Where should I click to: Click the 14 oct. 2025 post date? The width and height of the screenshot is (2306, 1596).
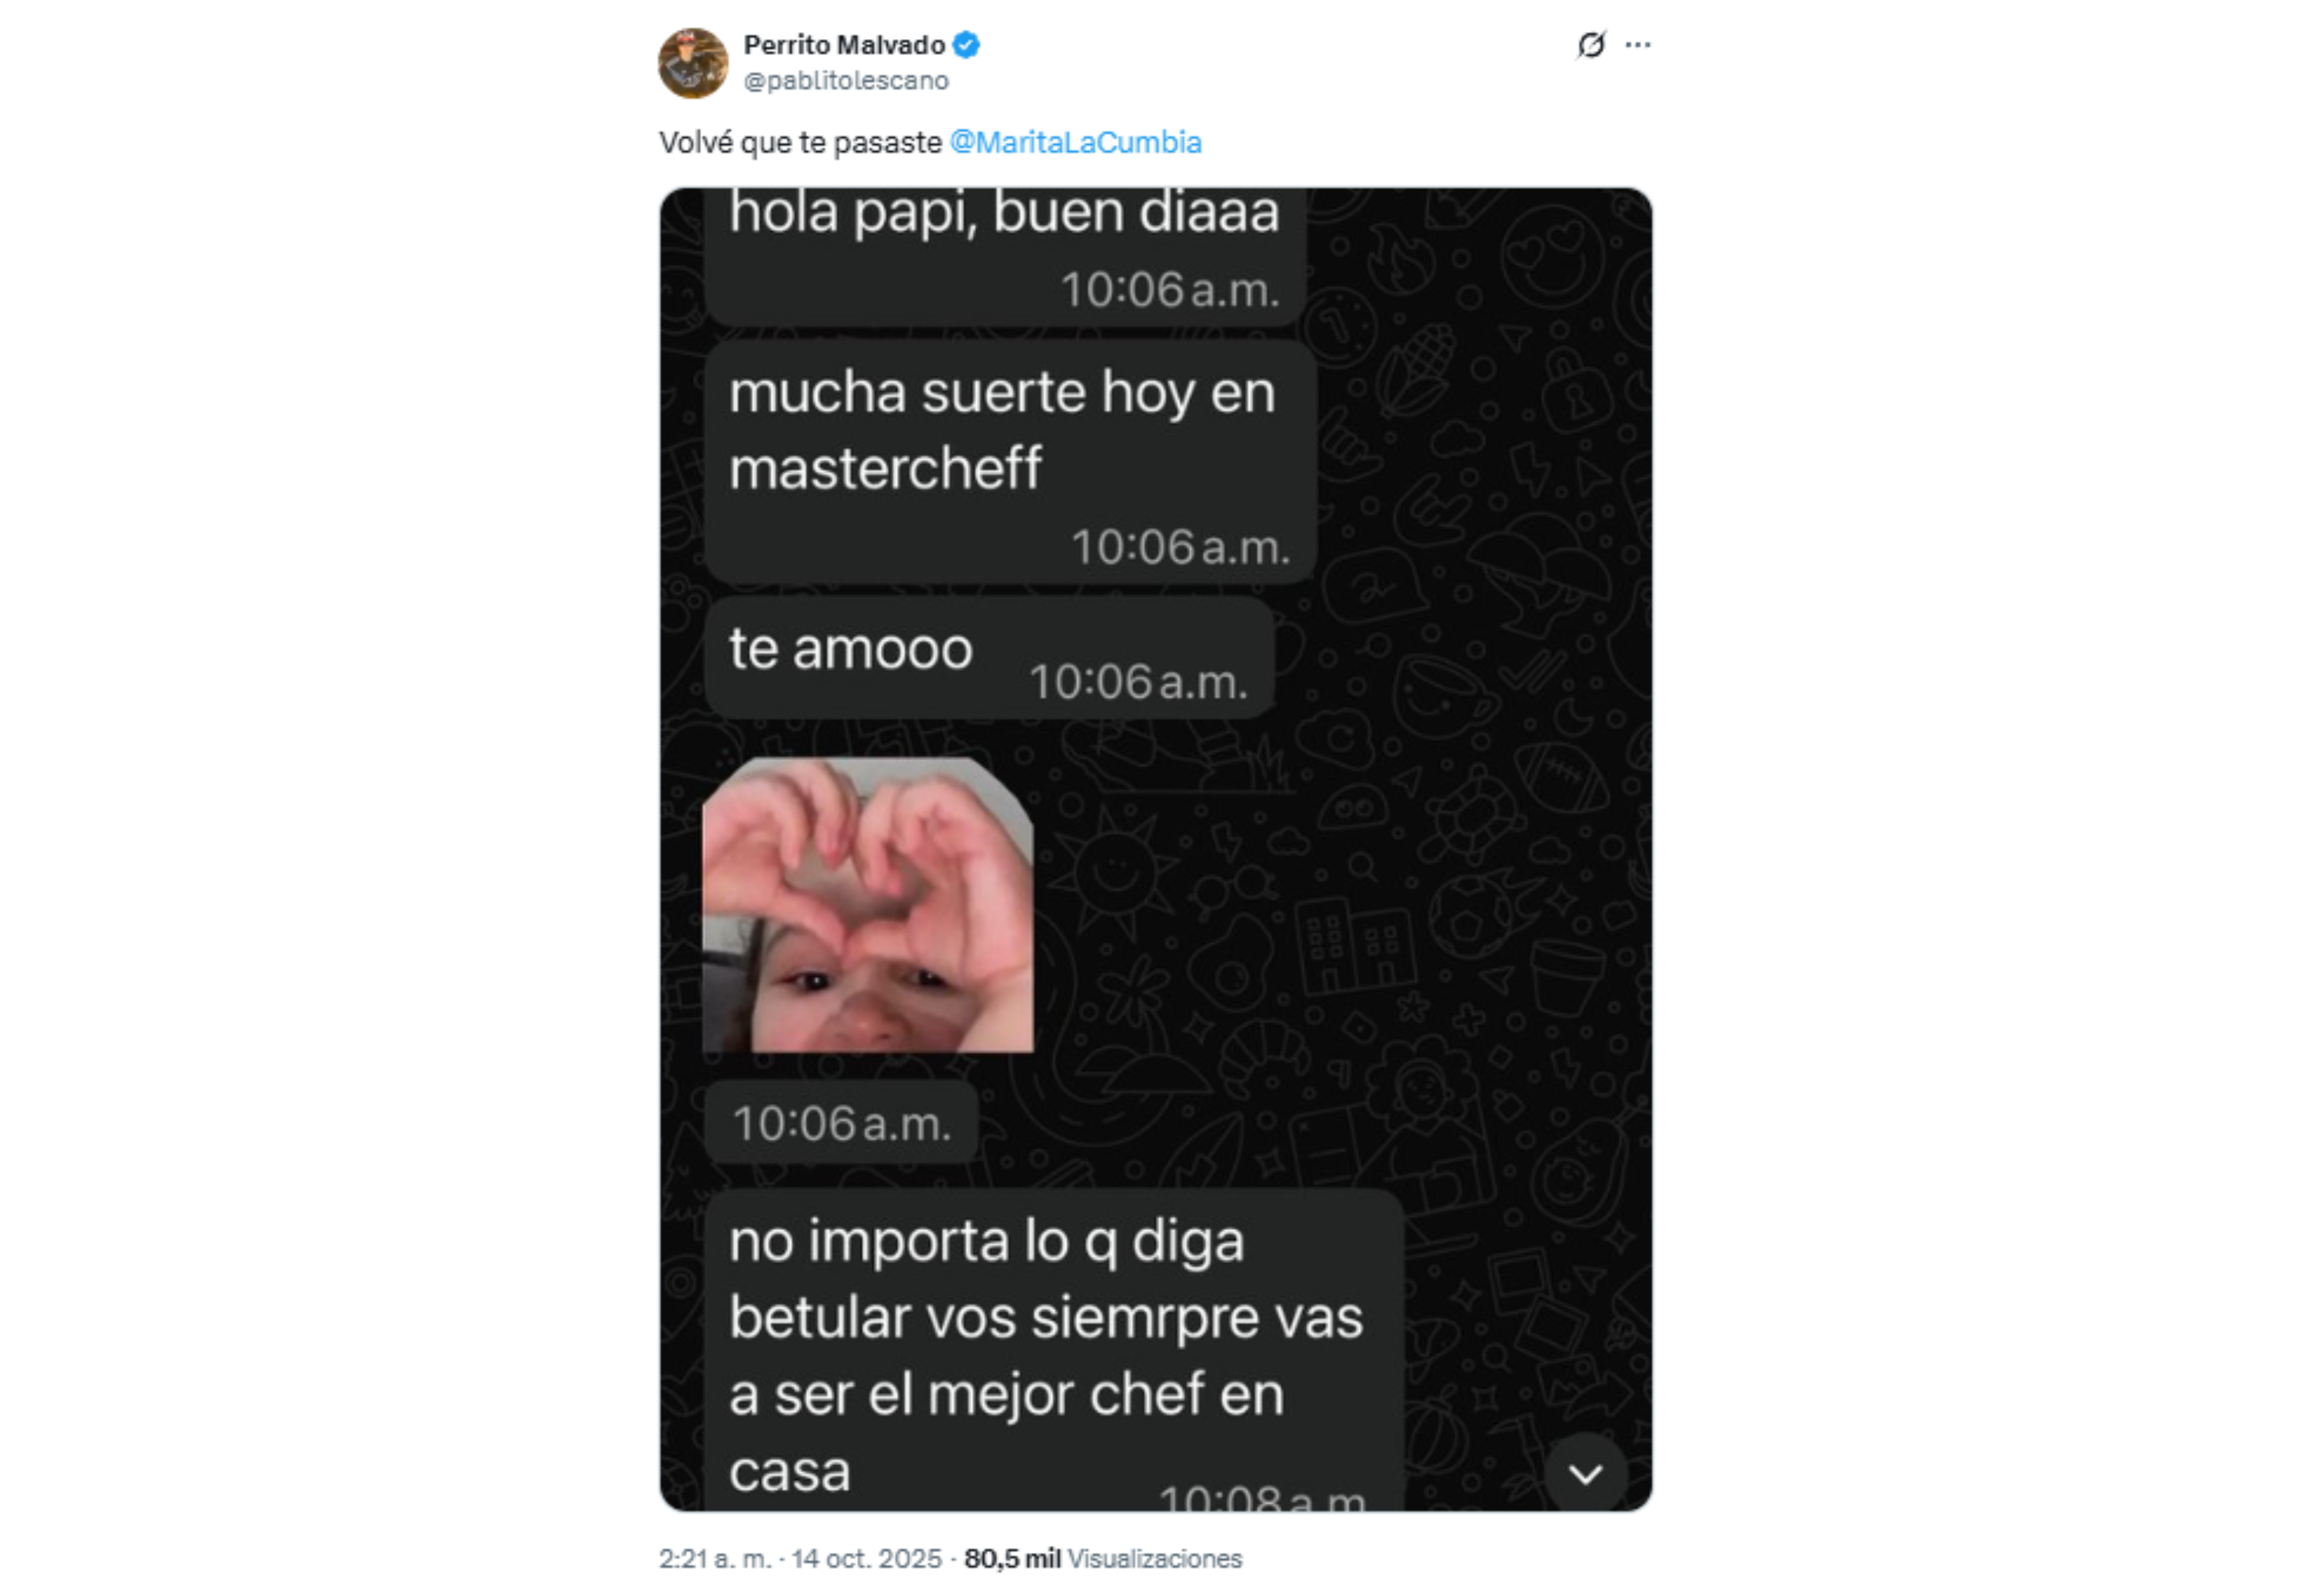click(866, 1558)
